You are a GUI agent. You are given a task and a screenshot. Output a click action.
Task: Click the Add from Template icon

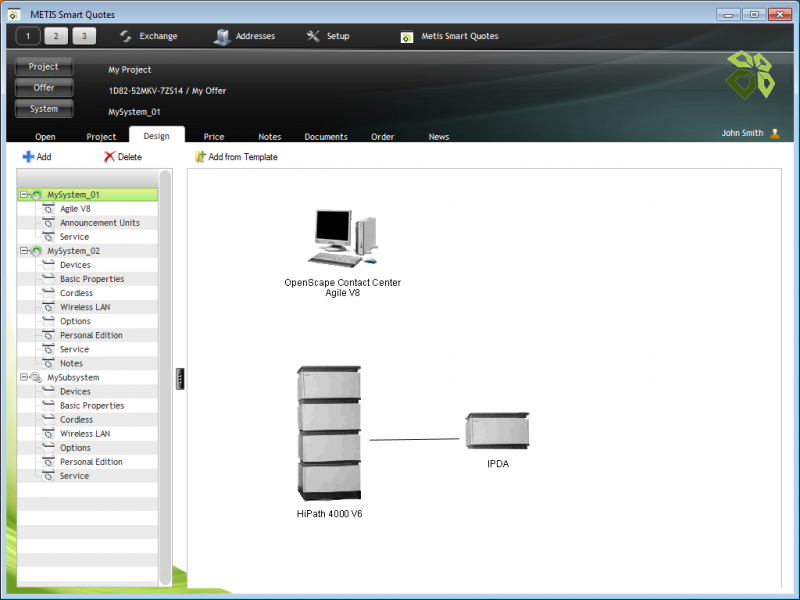tap(200, 157)
